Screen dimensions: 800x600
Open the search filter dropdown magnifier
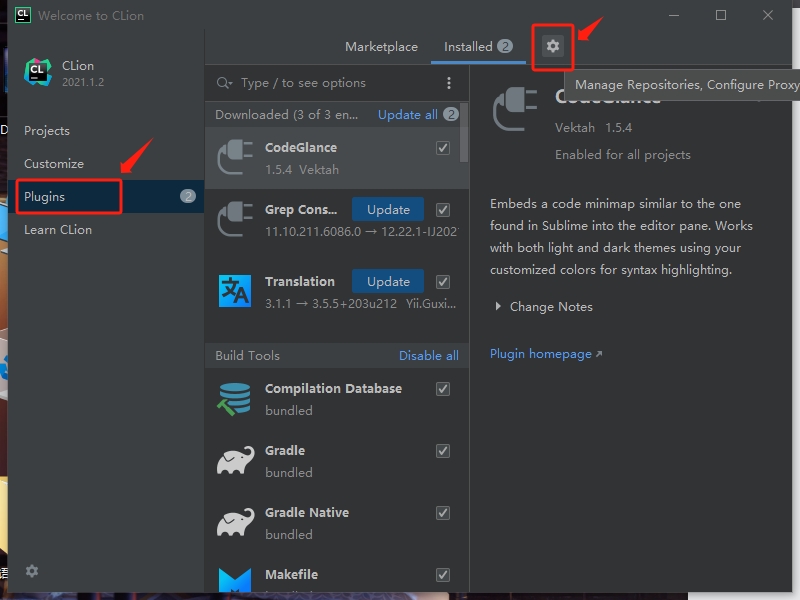pos(225,83)
